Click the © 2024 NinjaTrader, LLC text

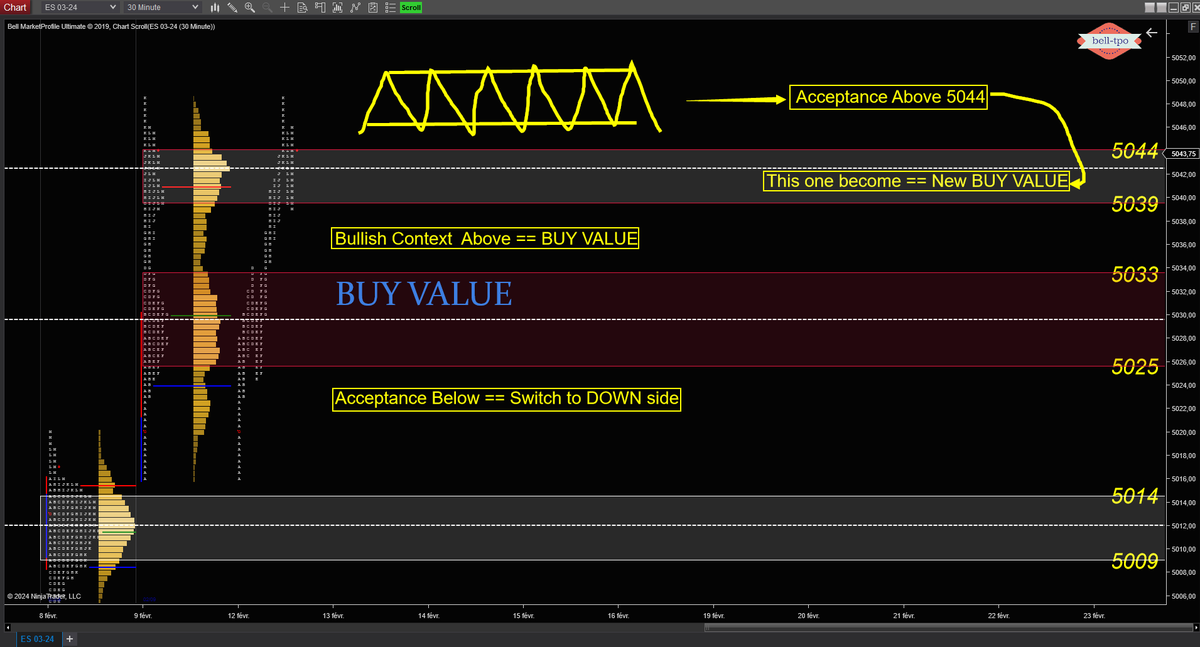point(43,596)
